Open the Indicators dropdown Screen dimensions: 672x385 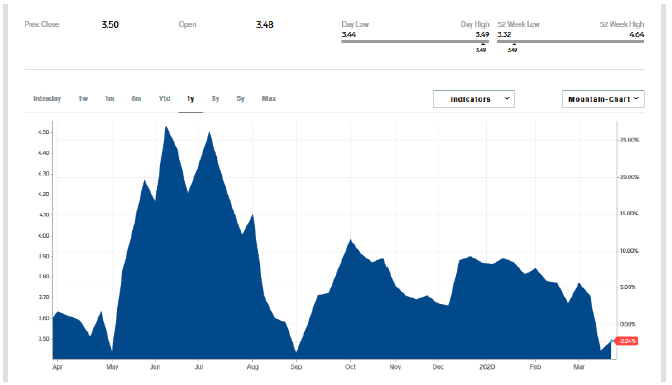474,99
